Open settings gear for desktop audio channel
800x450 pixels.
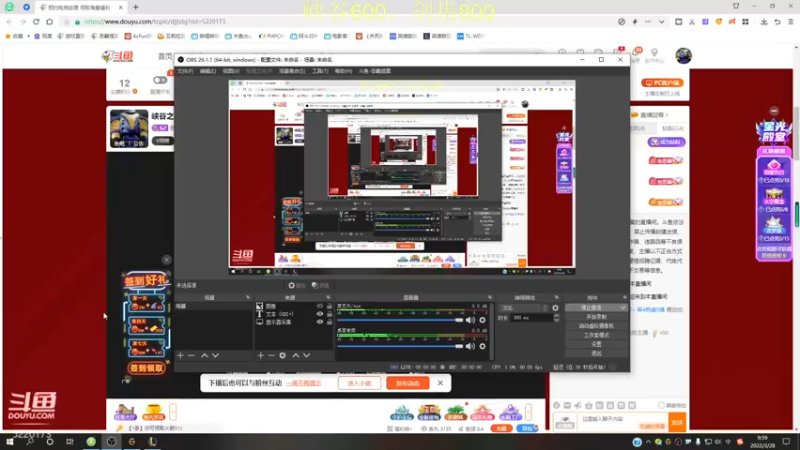[x=483, y=346]
